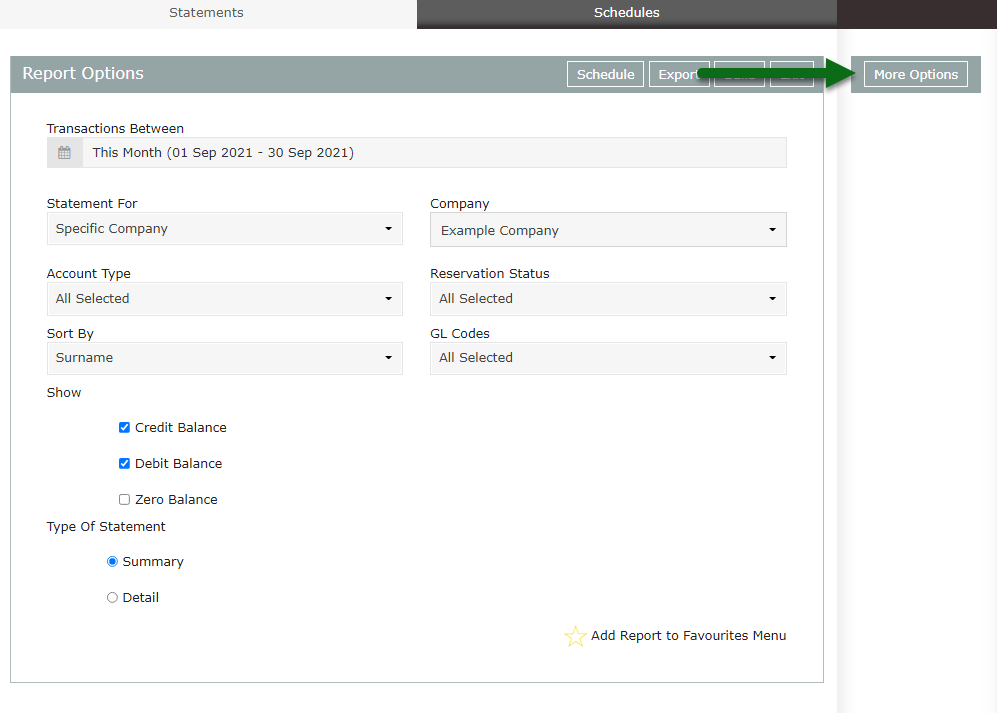The width and height of the screenshot is (997, 713).
Task: Click the Schedule button
Action: coord(605,74)
